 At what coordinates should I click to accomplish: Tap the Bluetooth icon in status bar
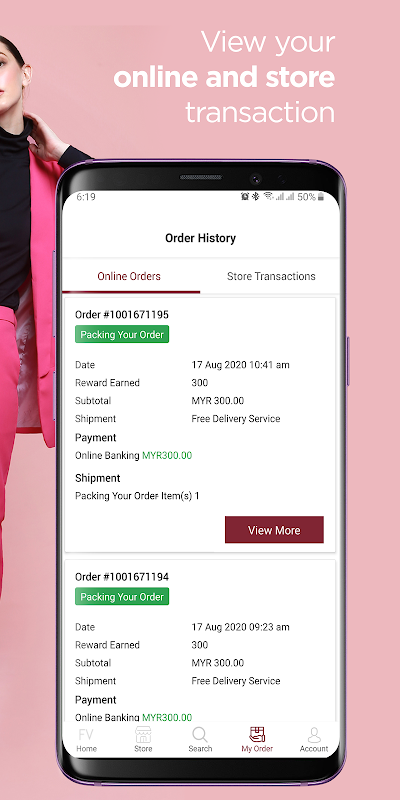tap(256, 196)
